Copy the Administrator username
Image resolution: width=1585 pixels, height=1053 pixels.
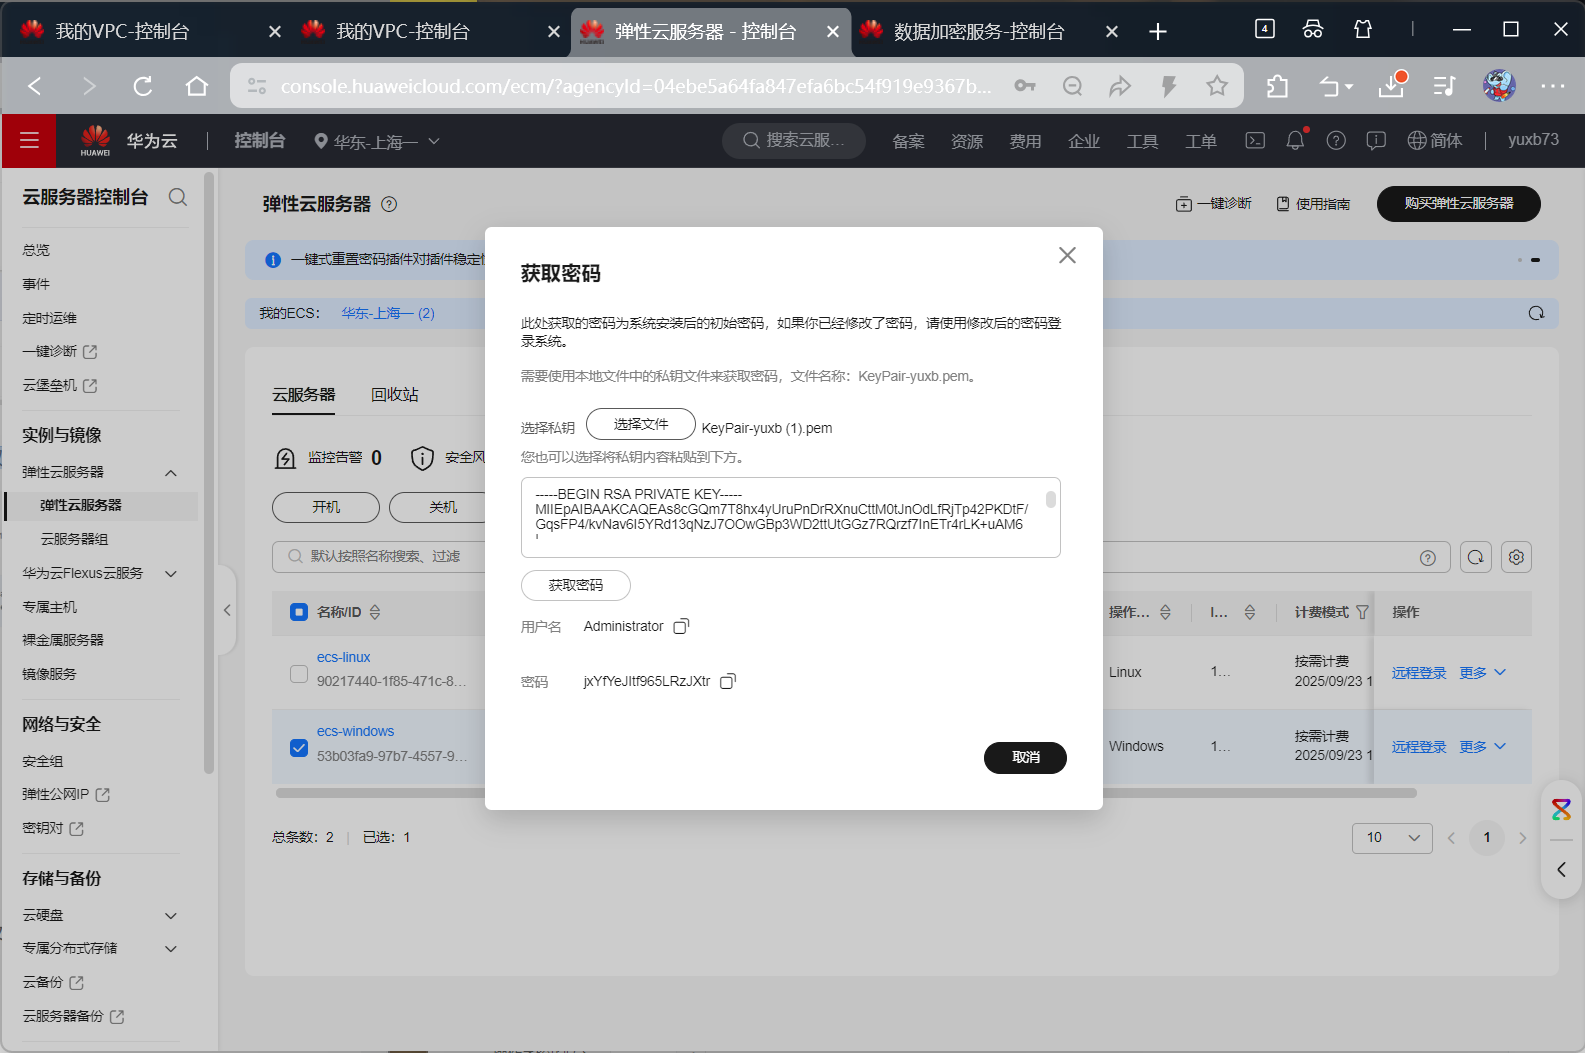[x=681, y=626]
